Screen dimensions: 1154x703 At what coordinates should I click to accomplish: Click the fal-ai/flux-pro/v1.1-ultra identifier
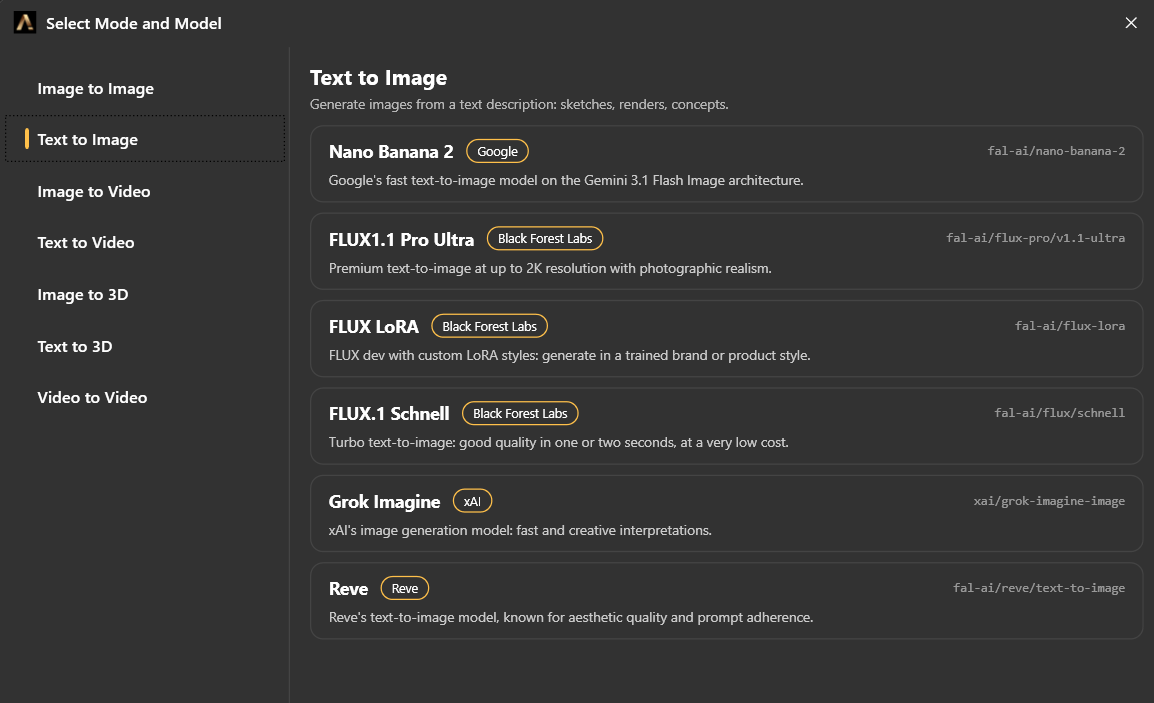pyautogui.click(x=1036, y=238)
